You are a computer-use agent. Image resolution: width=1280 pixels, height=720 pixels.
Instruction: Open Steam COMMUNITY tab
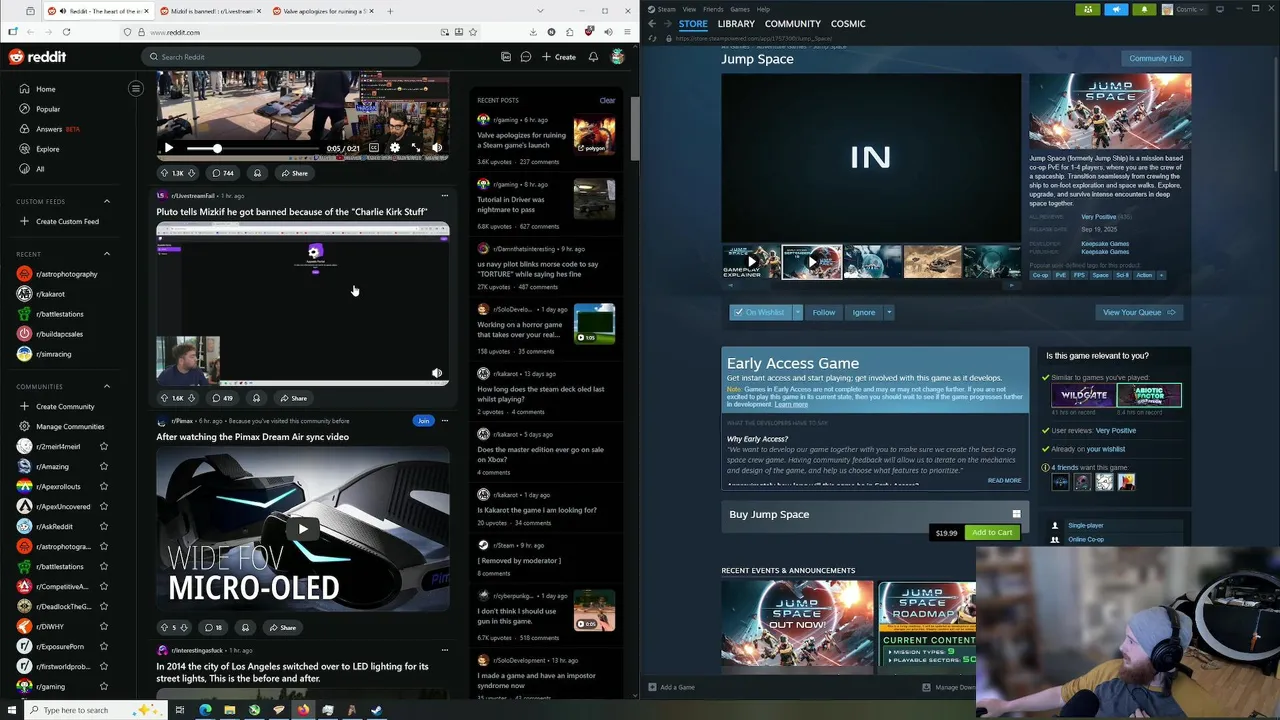tap(793, 24)
